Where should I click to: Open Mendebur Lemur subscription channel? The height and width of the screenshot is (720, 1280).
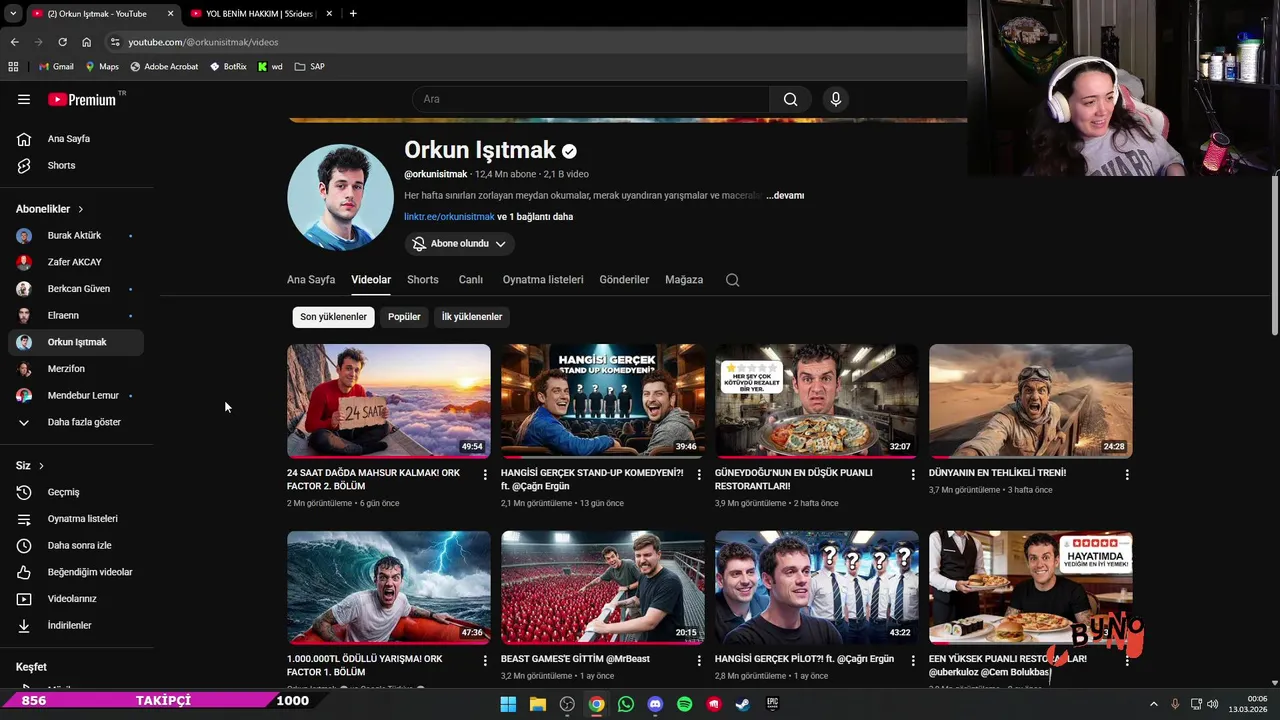tap(76, 396)
